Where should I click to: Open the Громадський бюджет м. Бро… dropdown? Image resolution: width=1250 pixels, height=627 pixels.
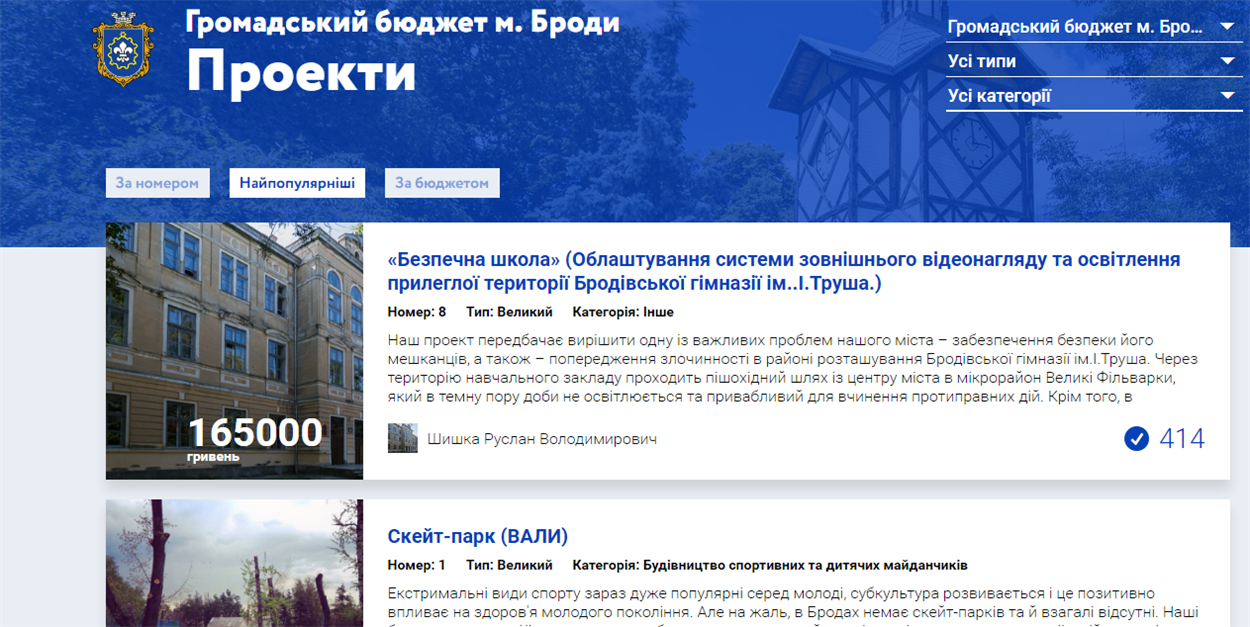pyautogui.click(x=1075, y=27)
